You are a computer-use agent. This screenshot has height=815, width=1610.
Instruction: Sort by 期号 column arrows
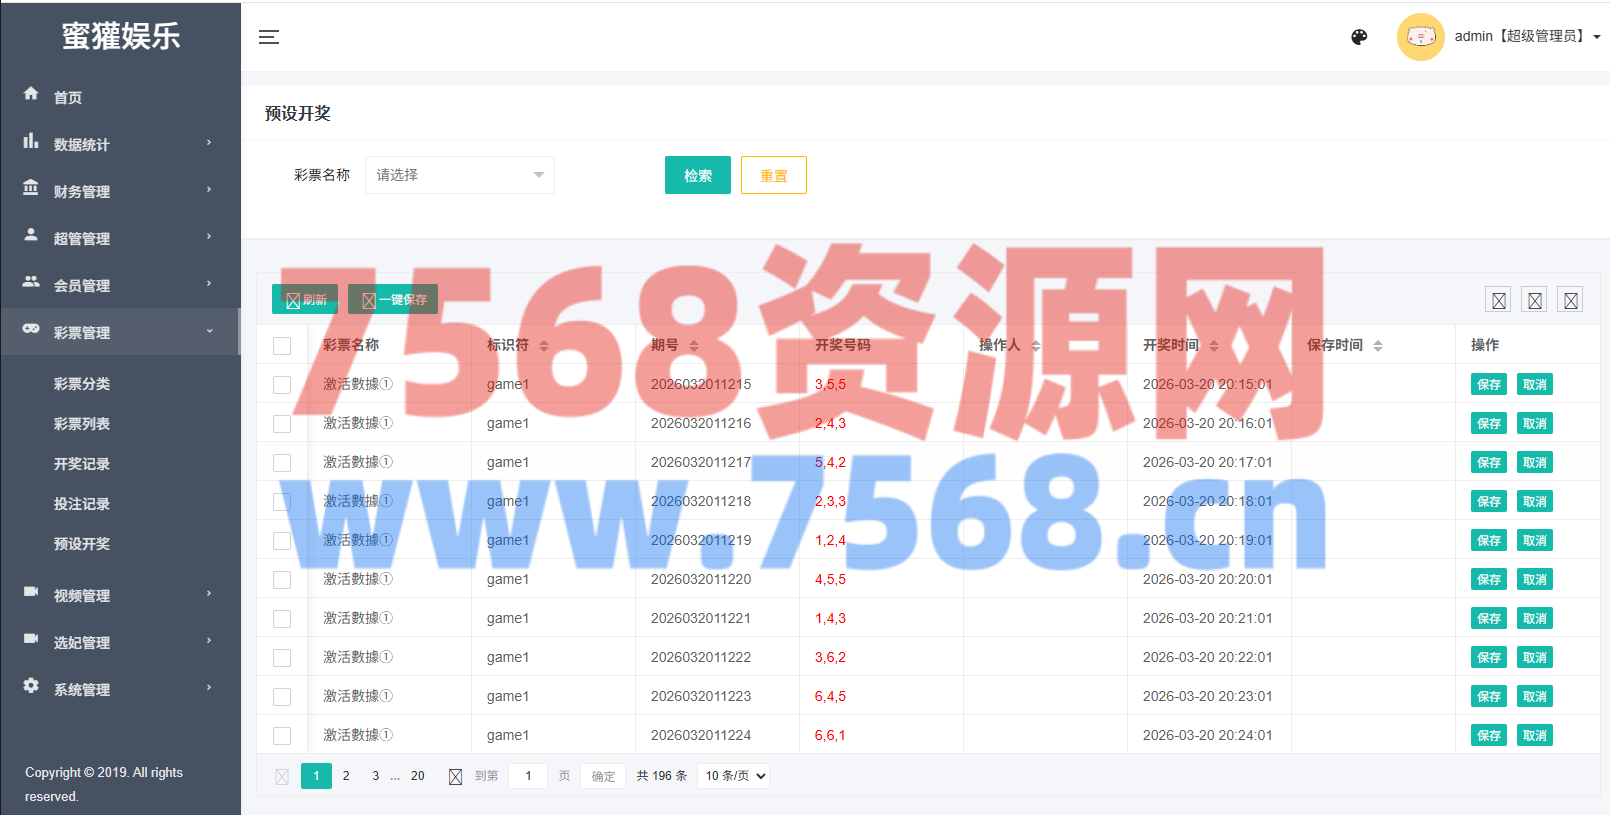tap(694, 346)
